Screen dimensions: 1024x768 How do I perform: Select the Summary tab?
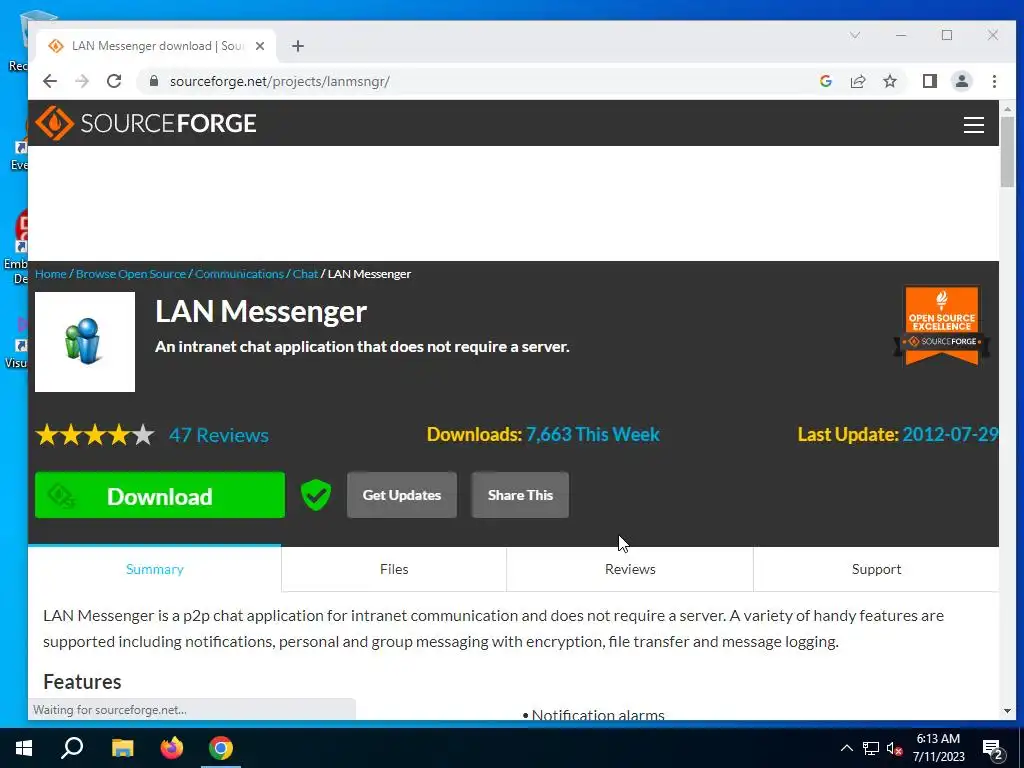coord(155,569)
